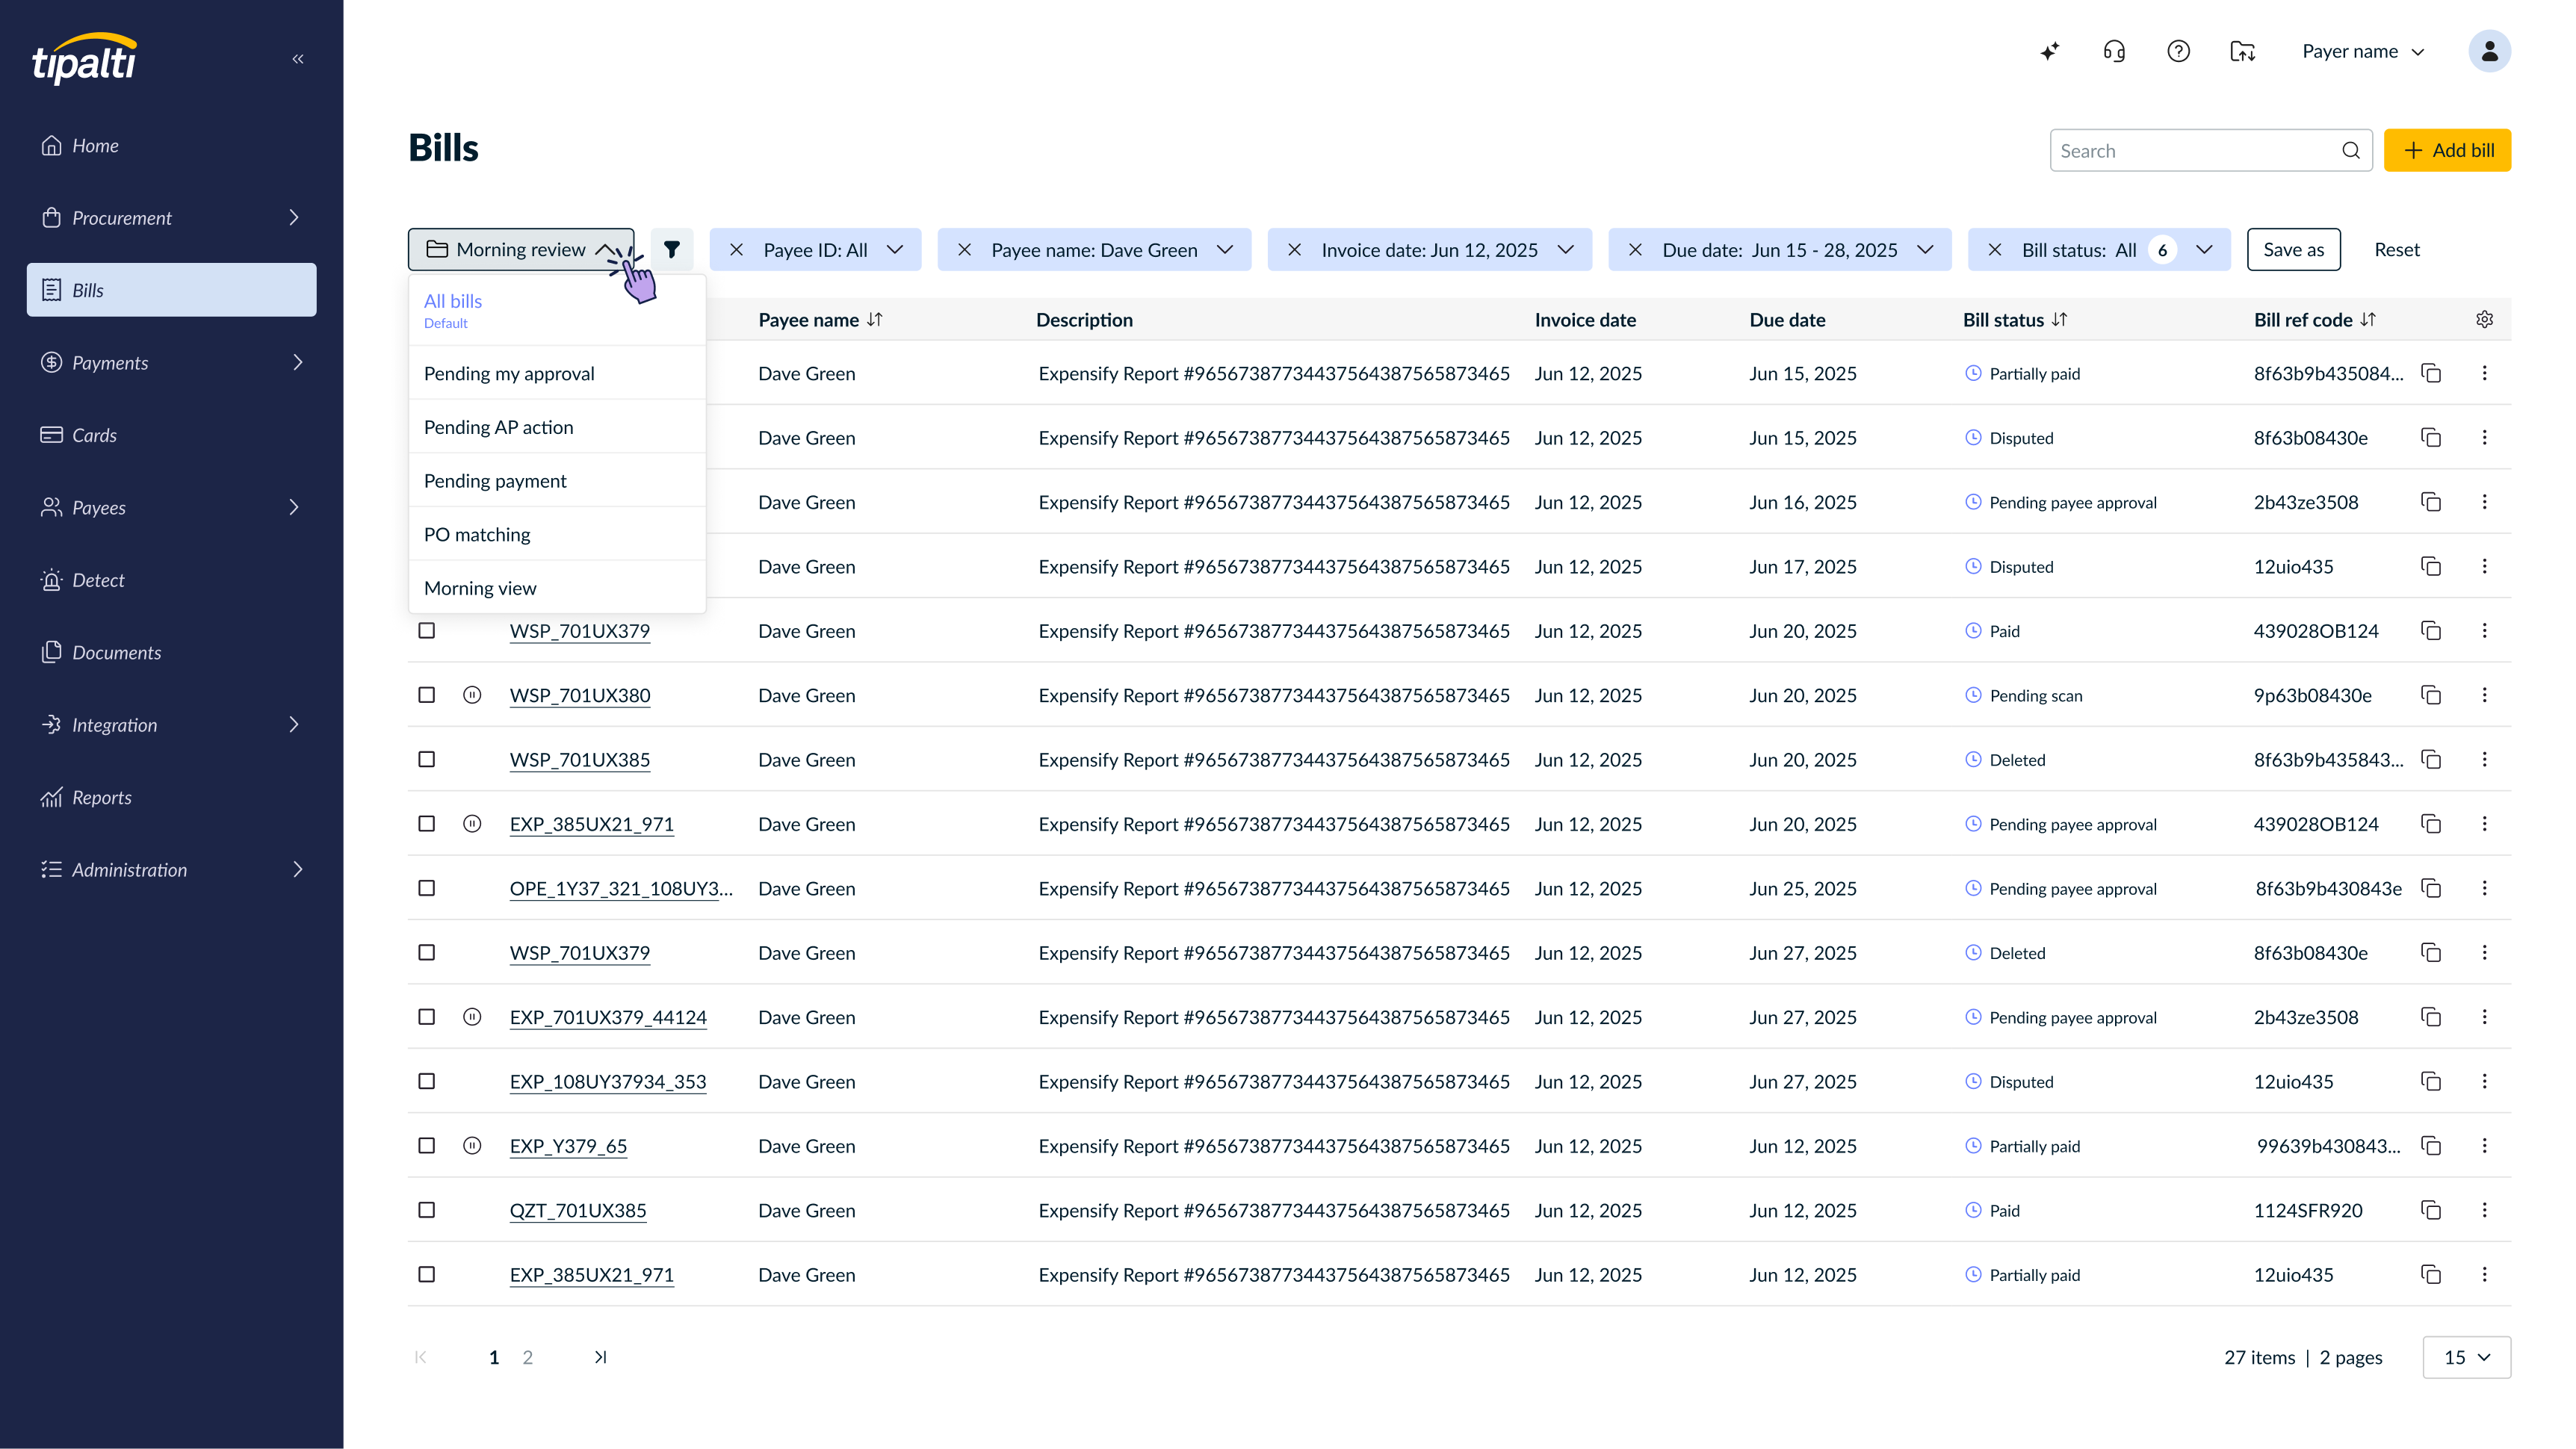Image resolution: width=2576 pixels, height=1449 pixels.
Task: Open bill link EXP_701UX379_44124
Action: (608, 1017)
